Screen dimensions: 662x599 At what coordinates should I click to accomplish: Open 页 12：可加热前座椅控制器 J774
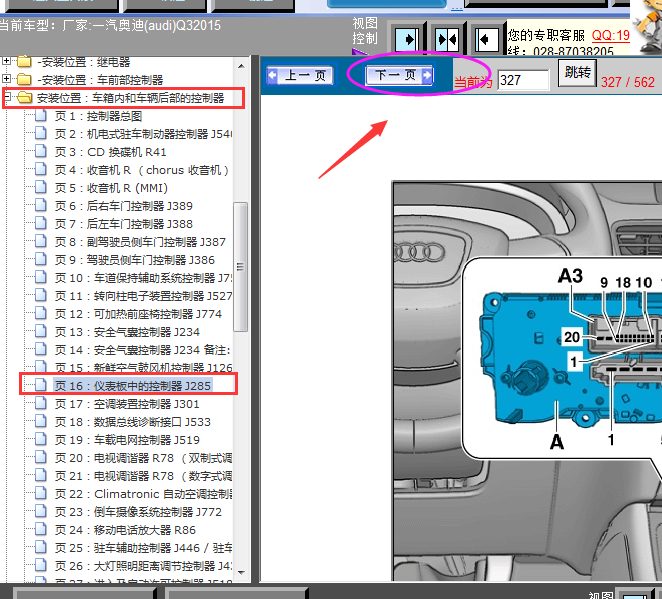138,314
